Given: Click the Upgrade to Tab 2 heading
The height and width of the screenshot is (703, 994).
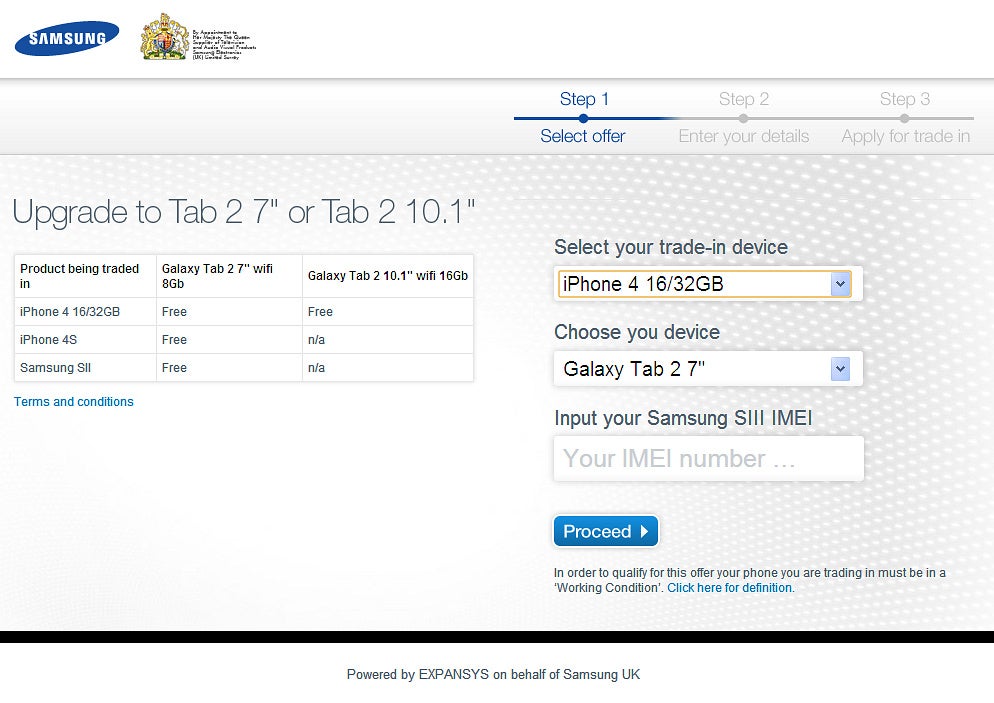Looking at the screenshot, I should click(243, 212).
